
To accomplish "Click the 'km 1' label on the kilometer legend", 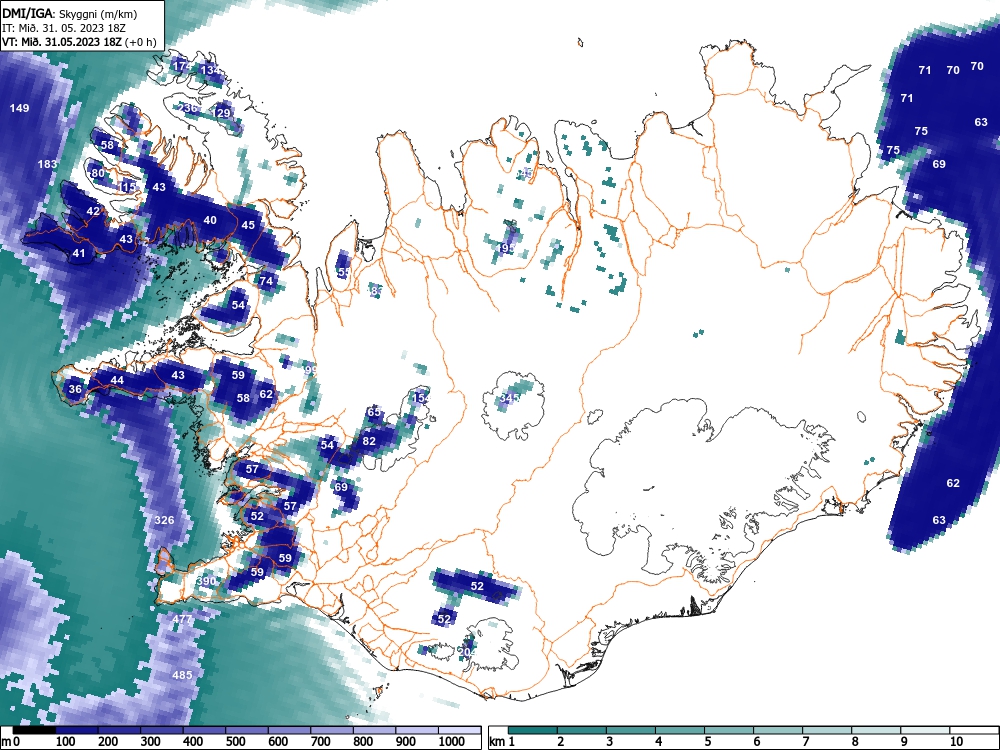I will [502, 741].
